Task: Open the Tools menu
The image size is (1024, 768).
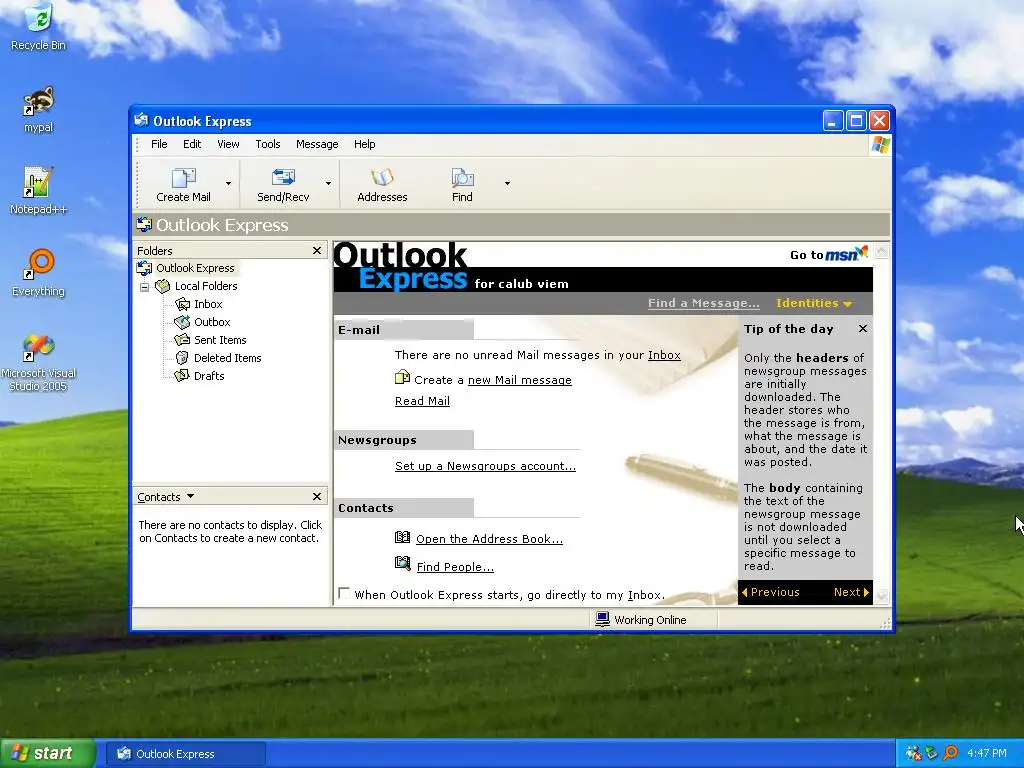Action: pos(268,144)
